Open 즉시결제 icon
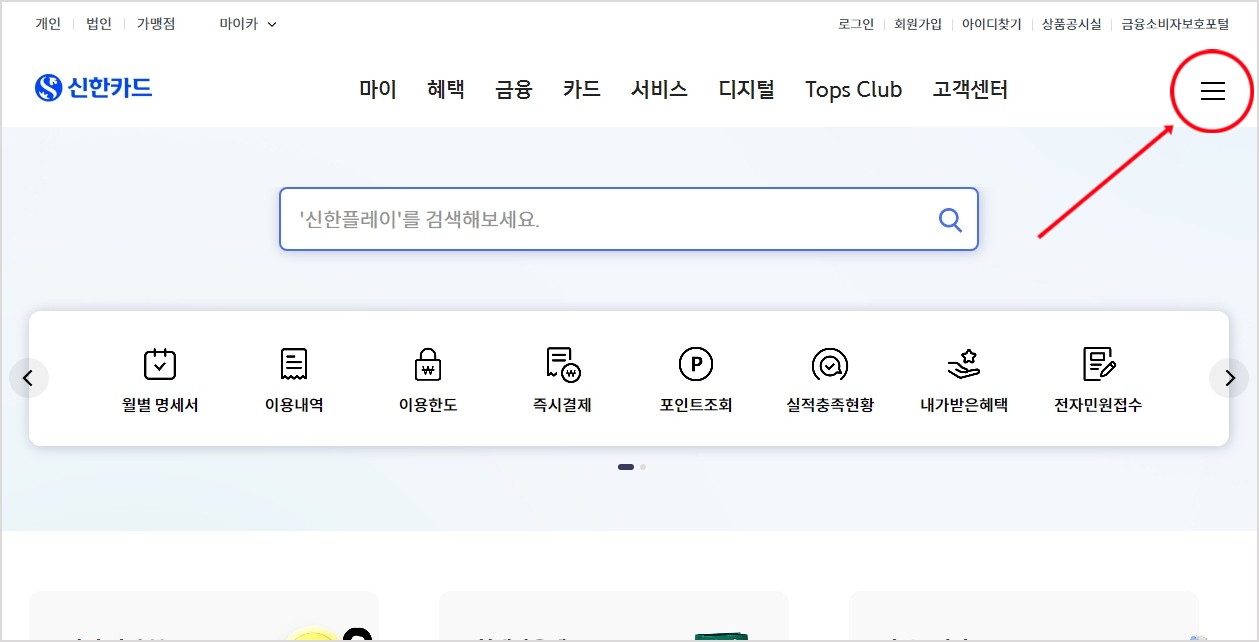Screen dimensions: 1259x642 click(x=562, y=364)
